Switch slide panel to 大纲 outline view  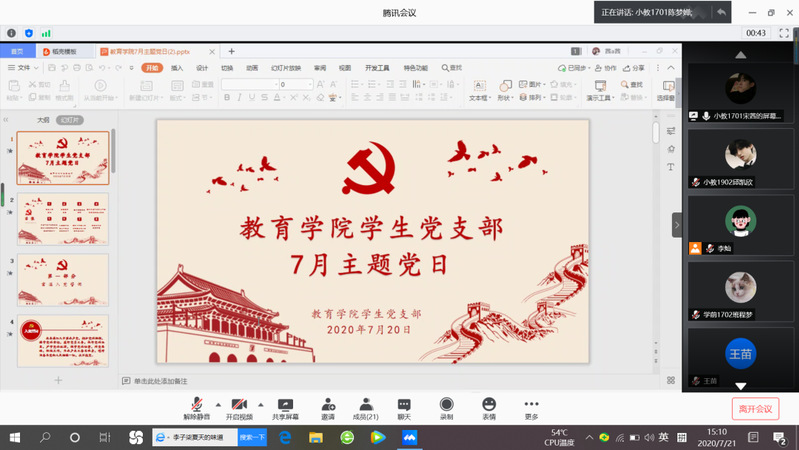click(43, 119)
